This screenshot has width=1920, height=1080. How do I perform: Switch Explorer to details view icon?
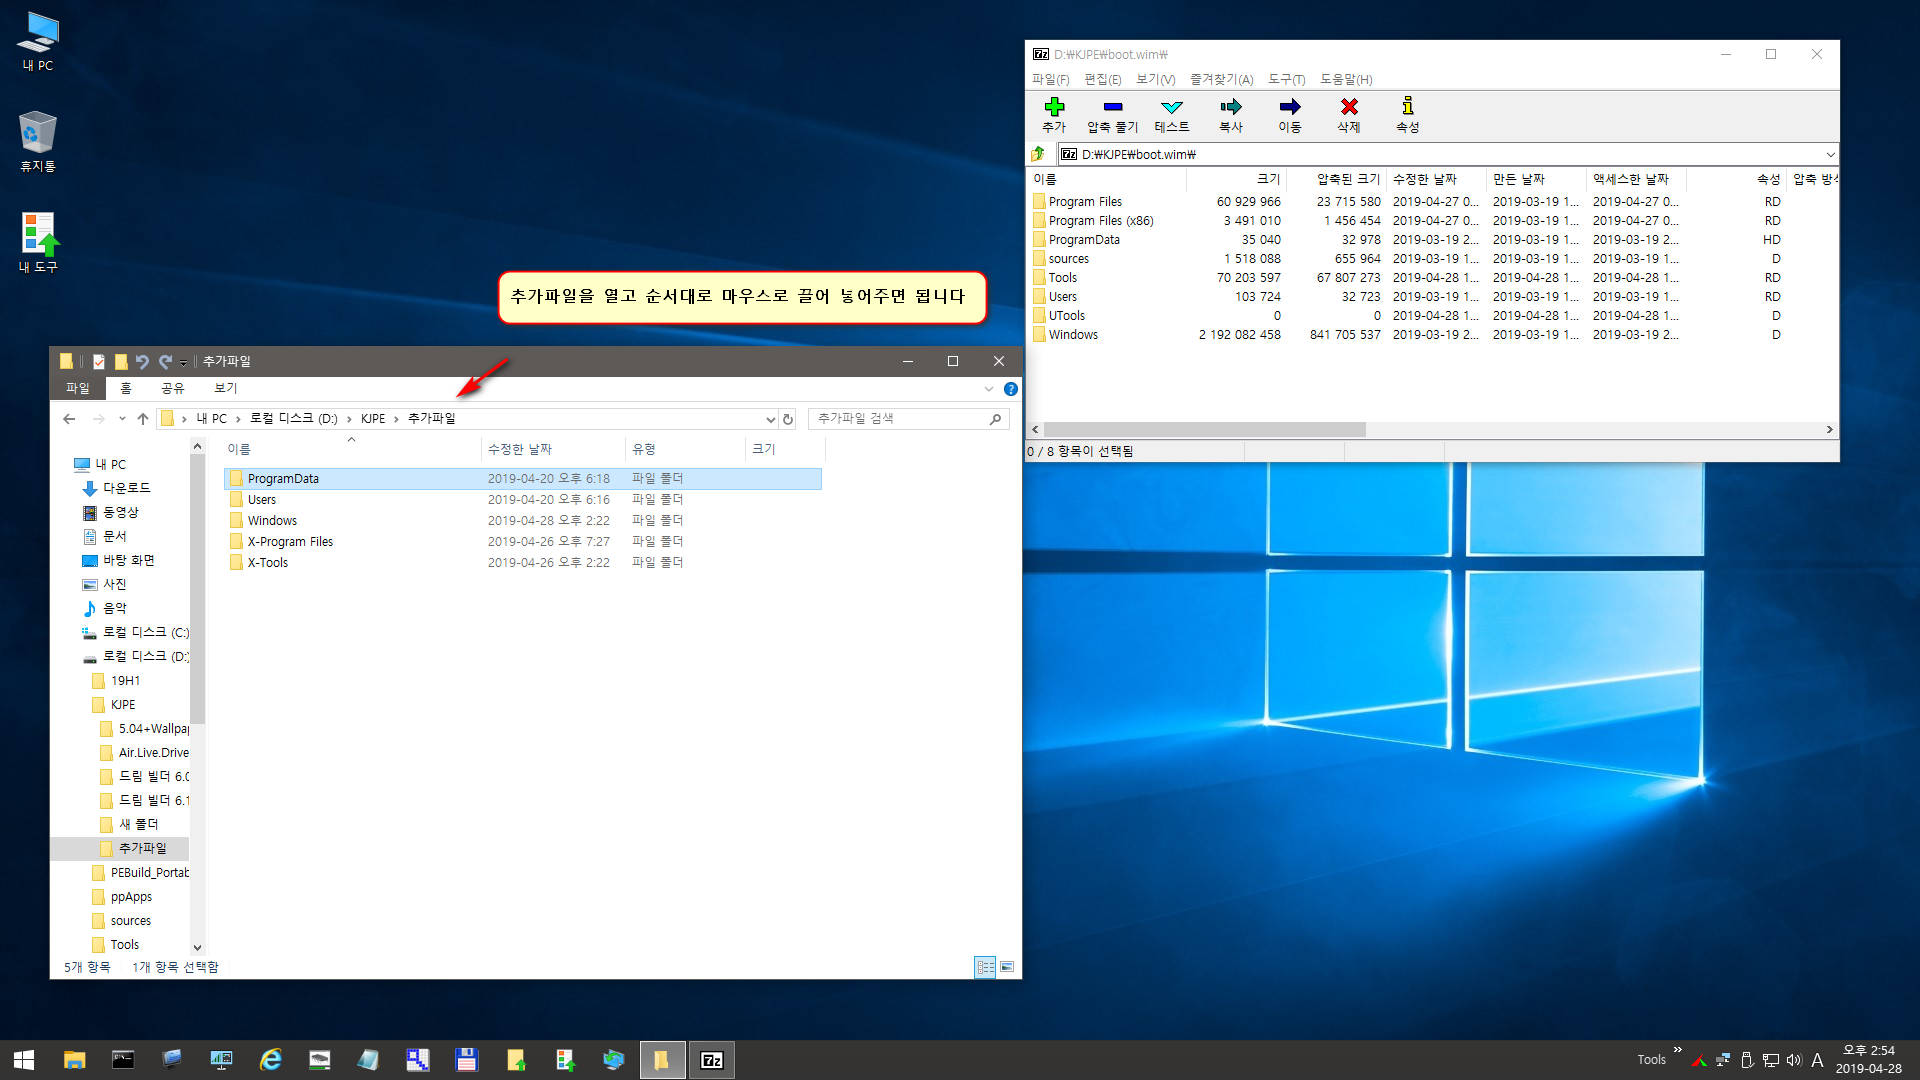pyautogui.click(x=985, y=967)
